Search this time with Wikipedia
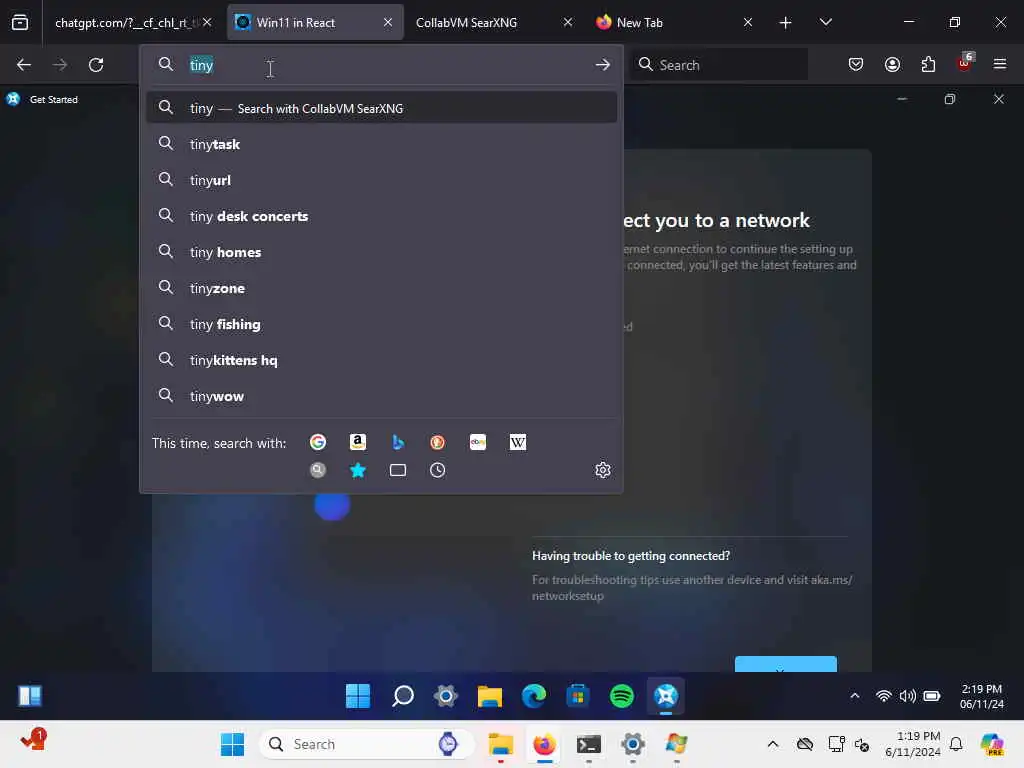The image size is (1024, 768). [x=518, y=442]
